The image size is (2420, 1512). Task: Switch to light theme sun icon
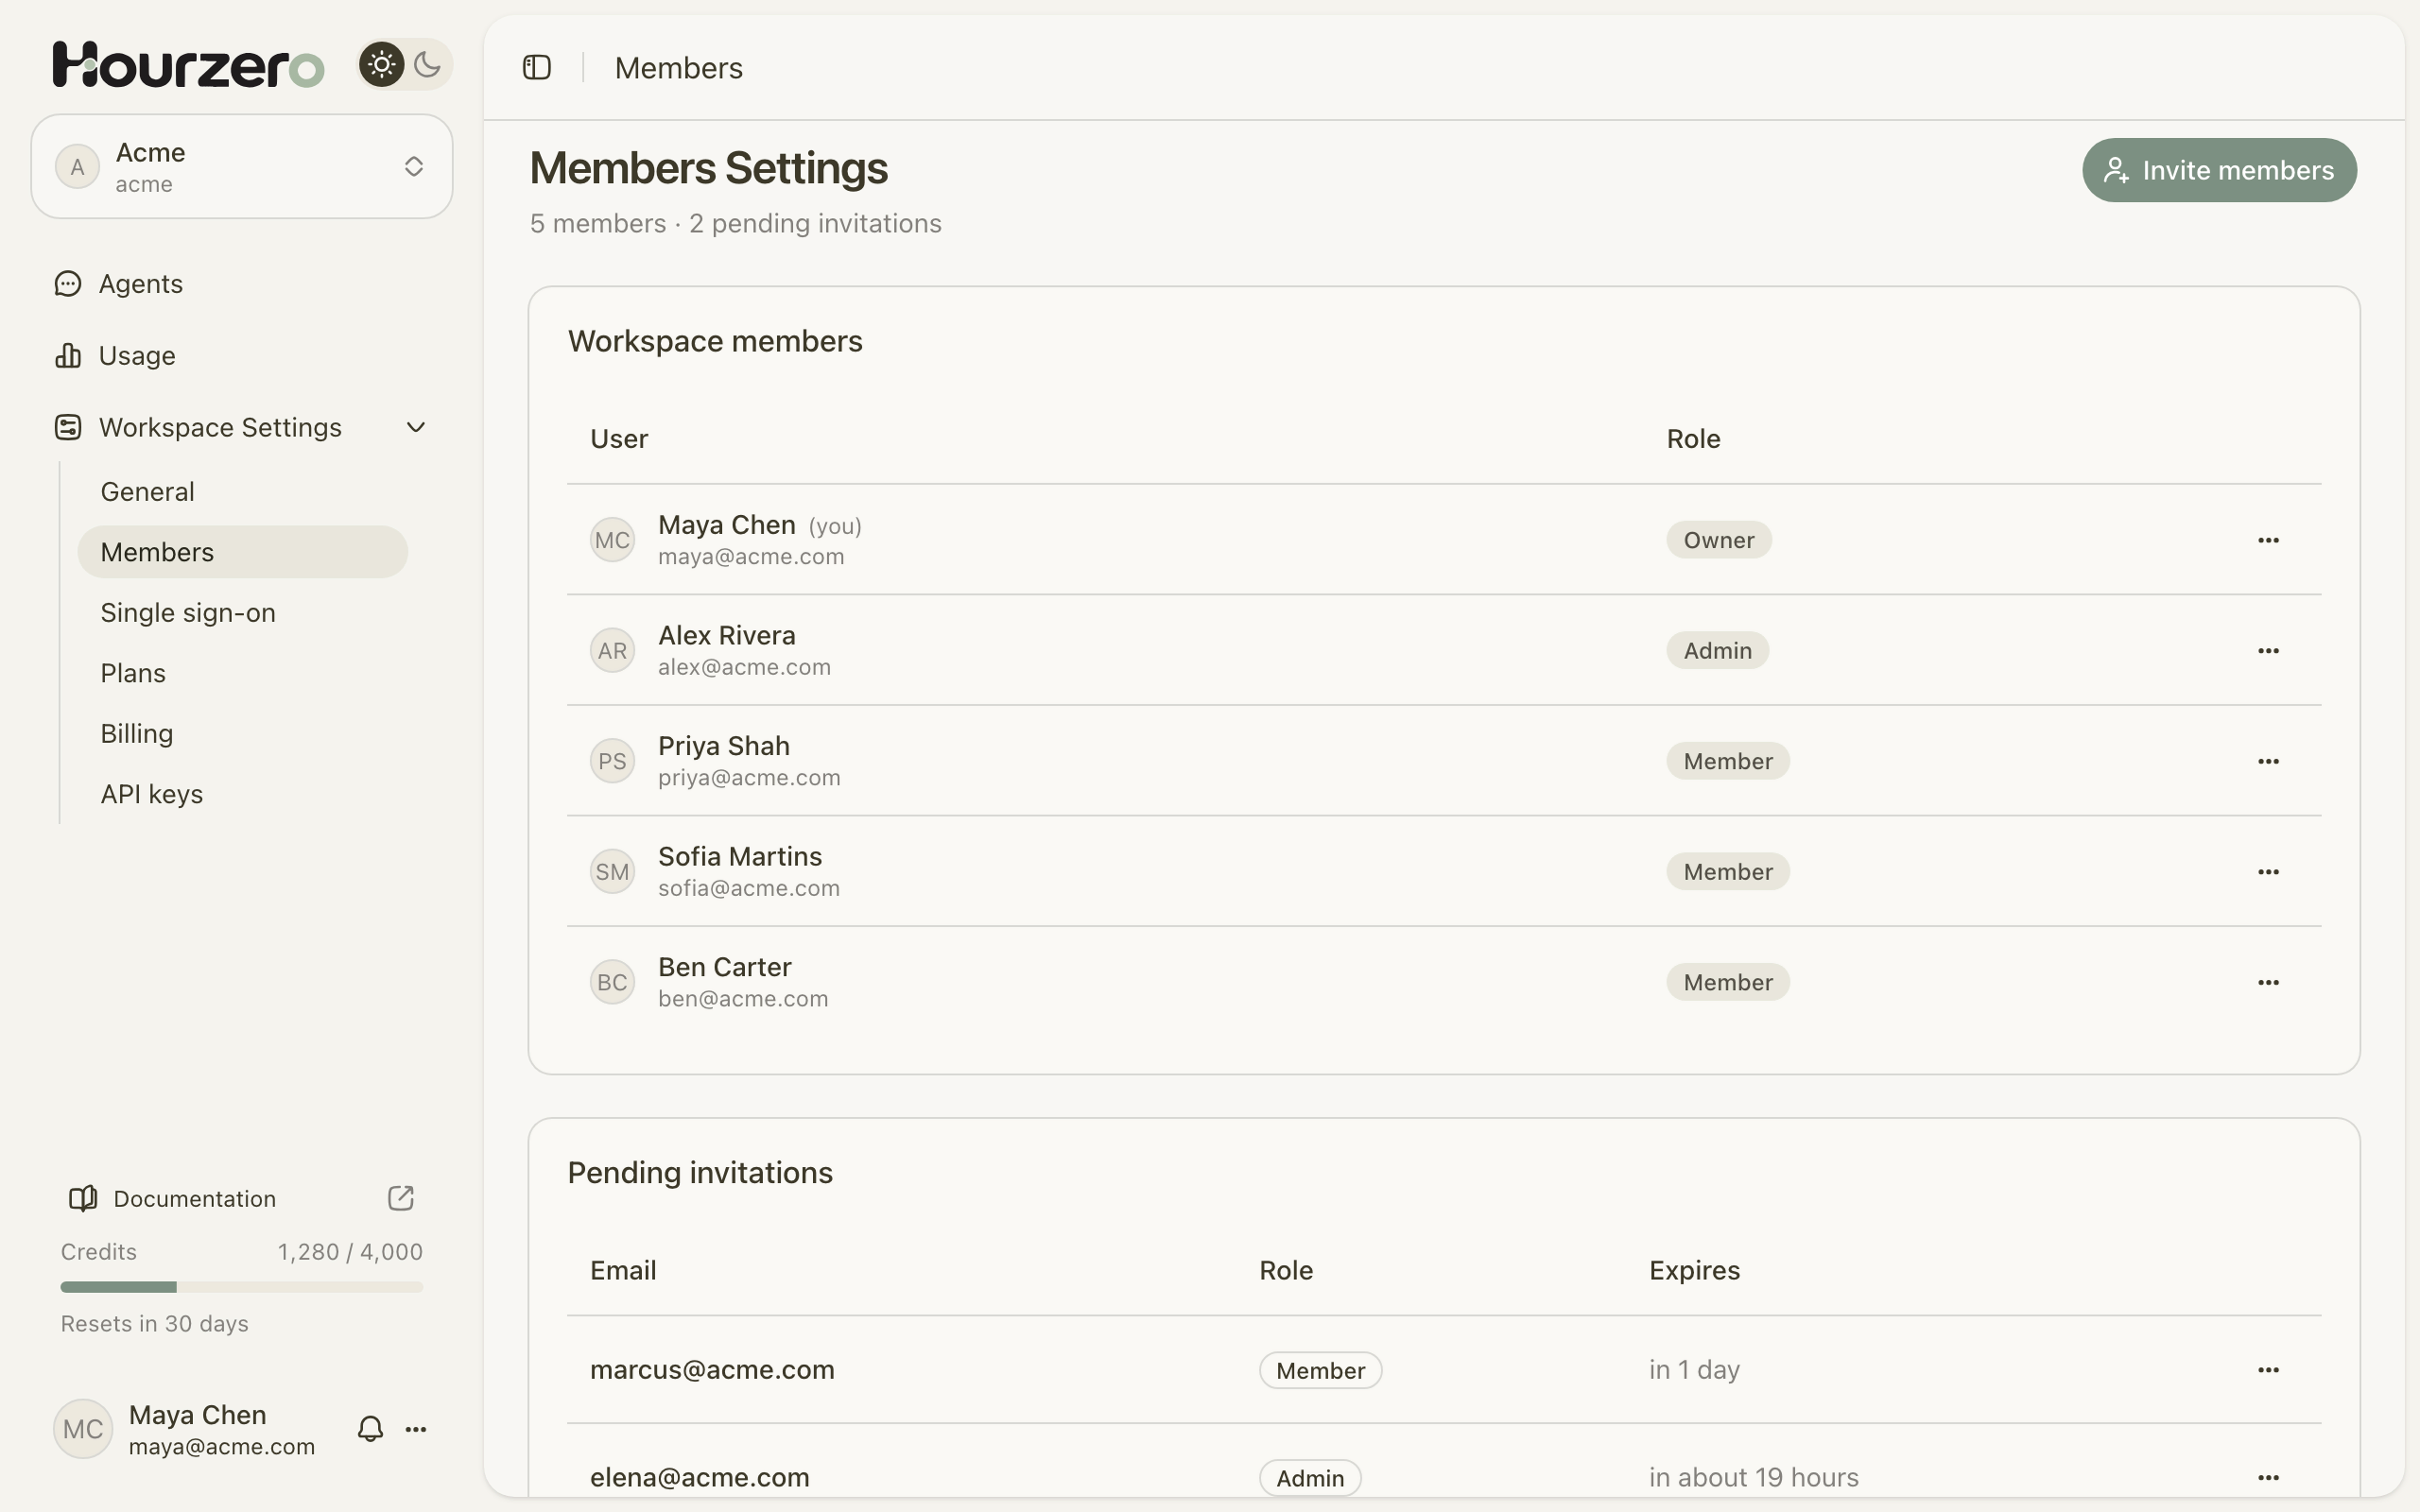tap(381, 65)
